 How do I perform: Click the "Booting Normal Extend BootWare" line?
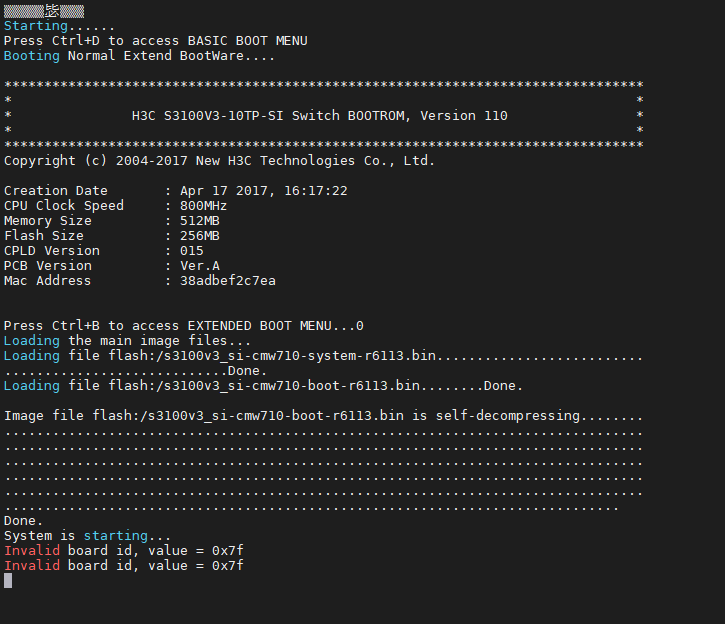click(139, 56)
